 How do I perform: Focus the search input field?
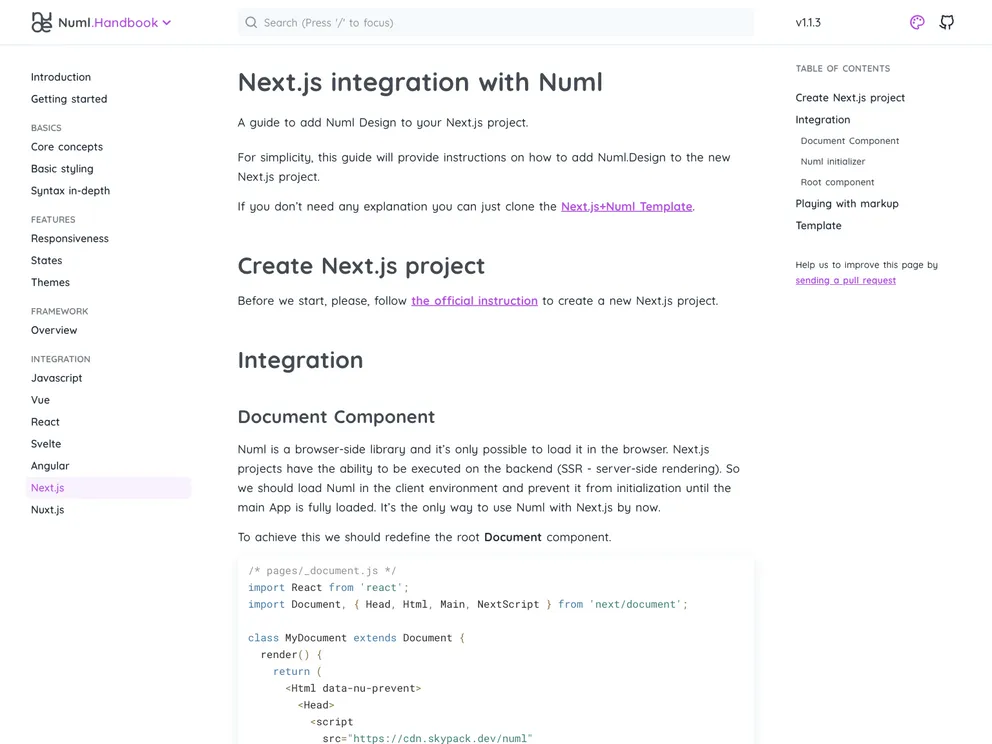coord(500,22)
